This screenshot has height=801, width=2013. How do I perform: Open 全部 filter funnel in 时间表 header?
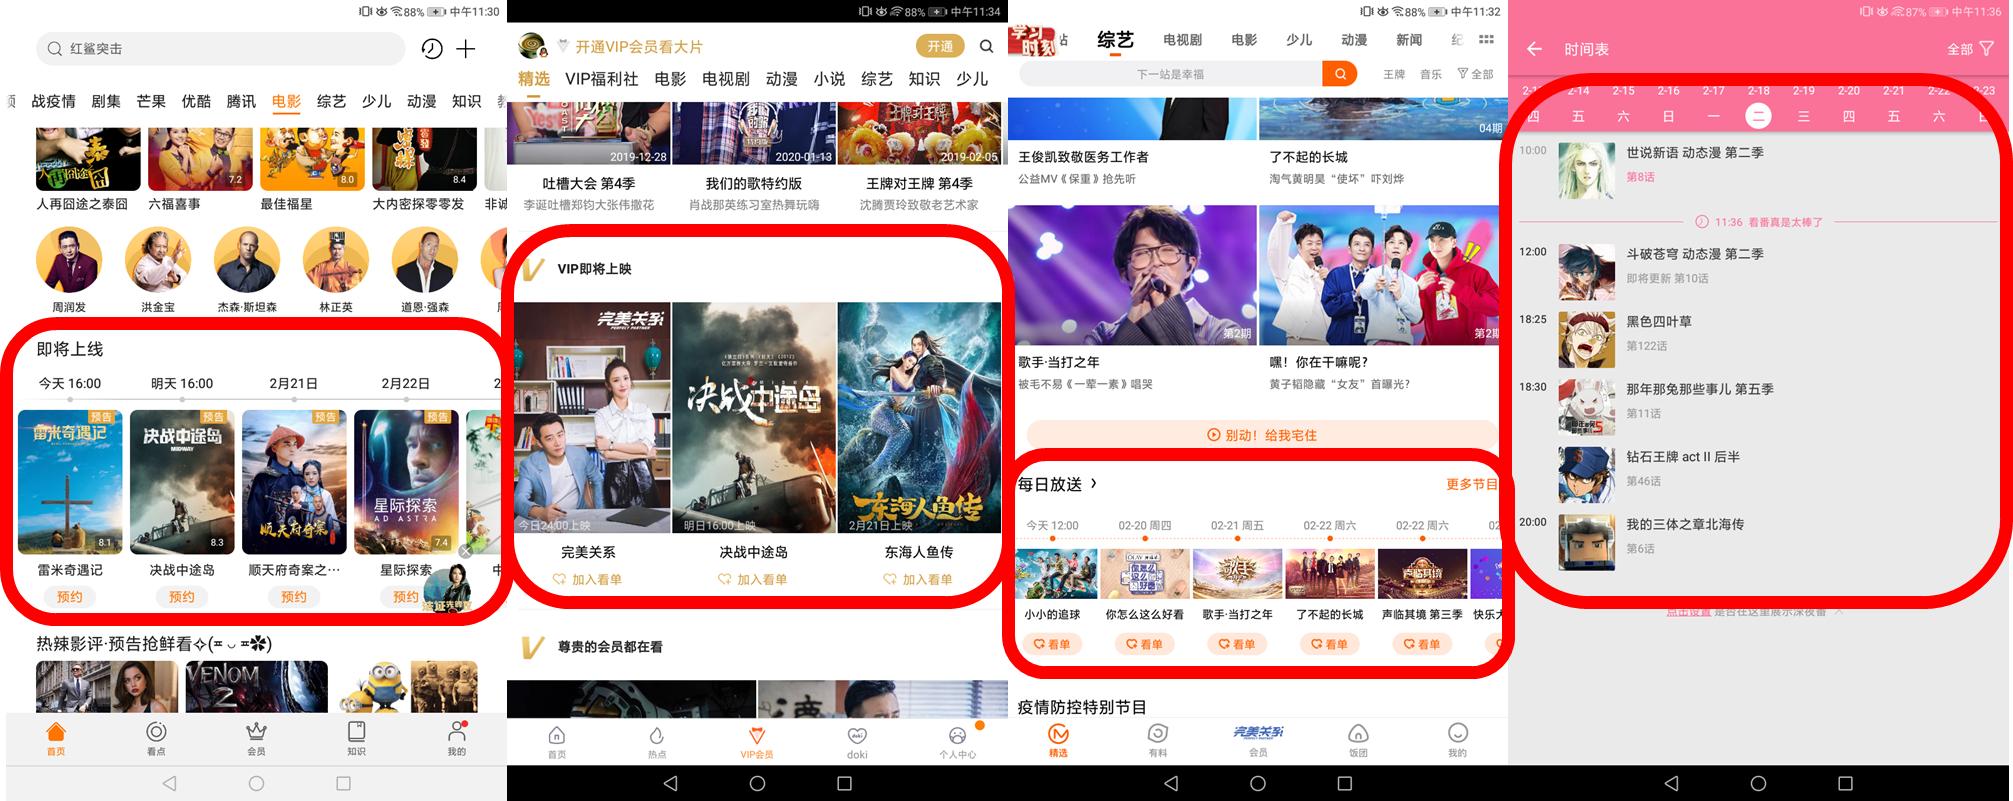click(1970, 49)
